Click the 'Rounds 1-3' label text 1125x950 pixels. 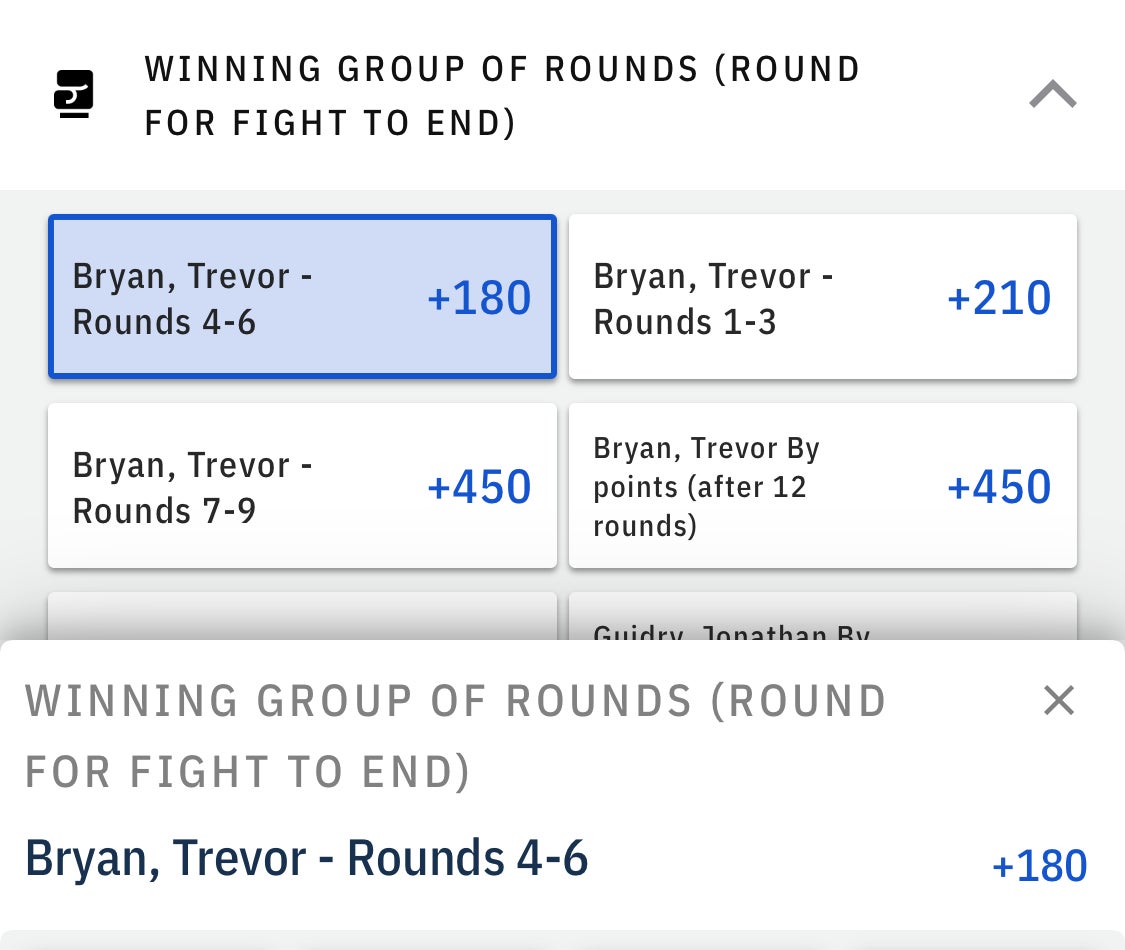(685, 322)
